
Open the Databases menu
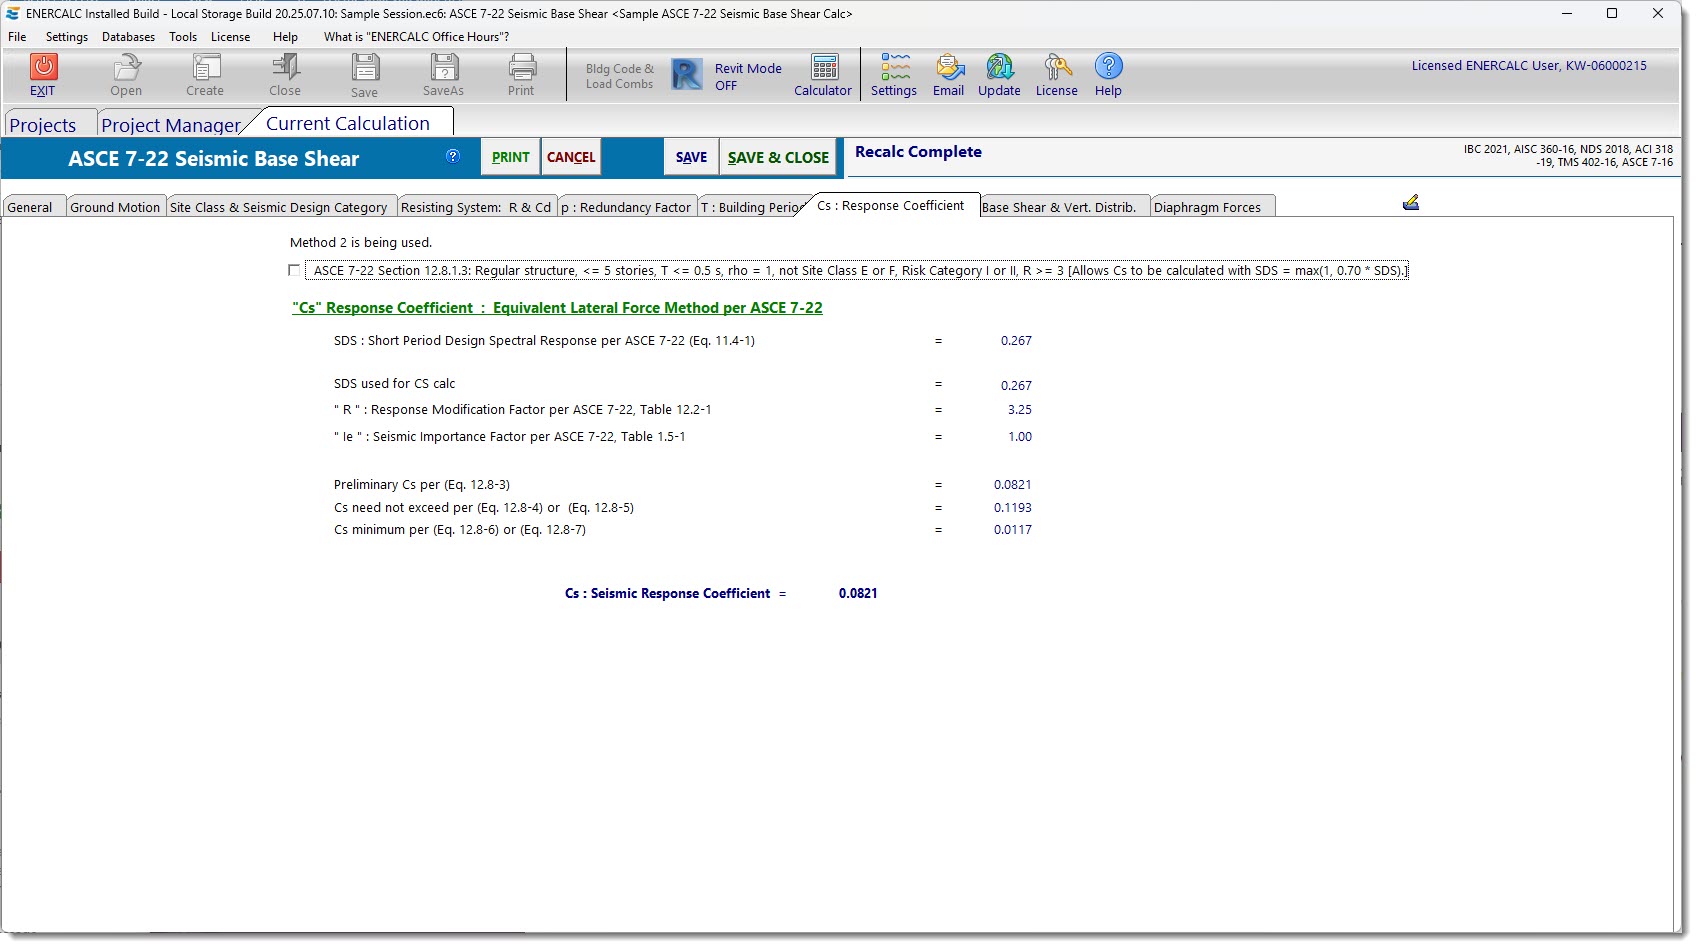[128, 37]
